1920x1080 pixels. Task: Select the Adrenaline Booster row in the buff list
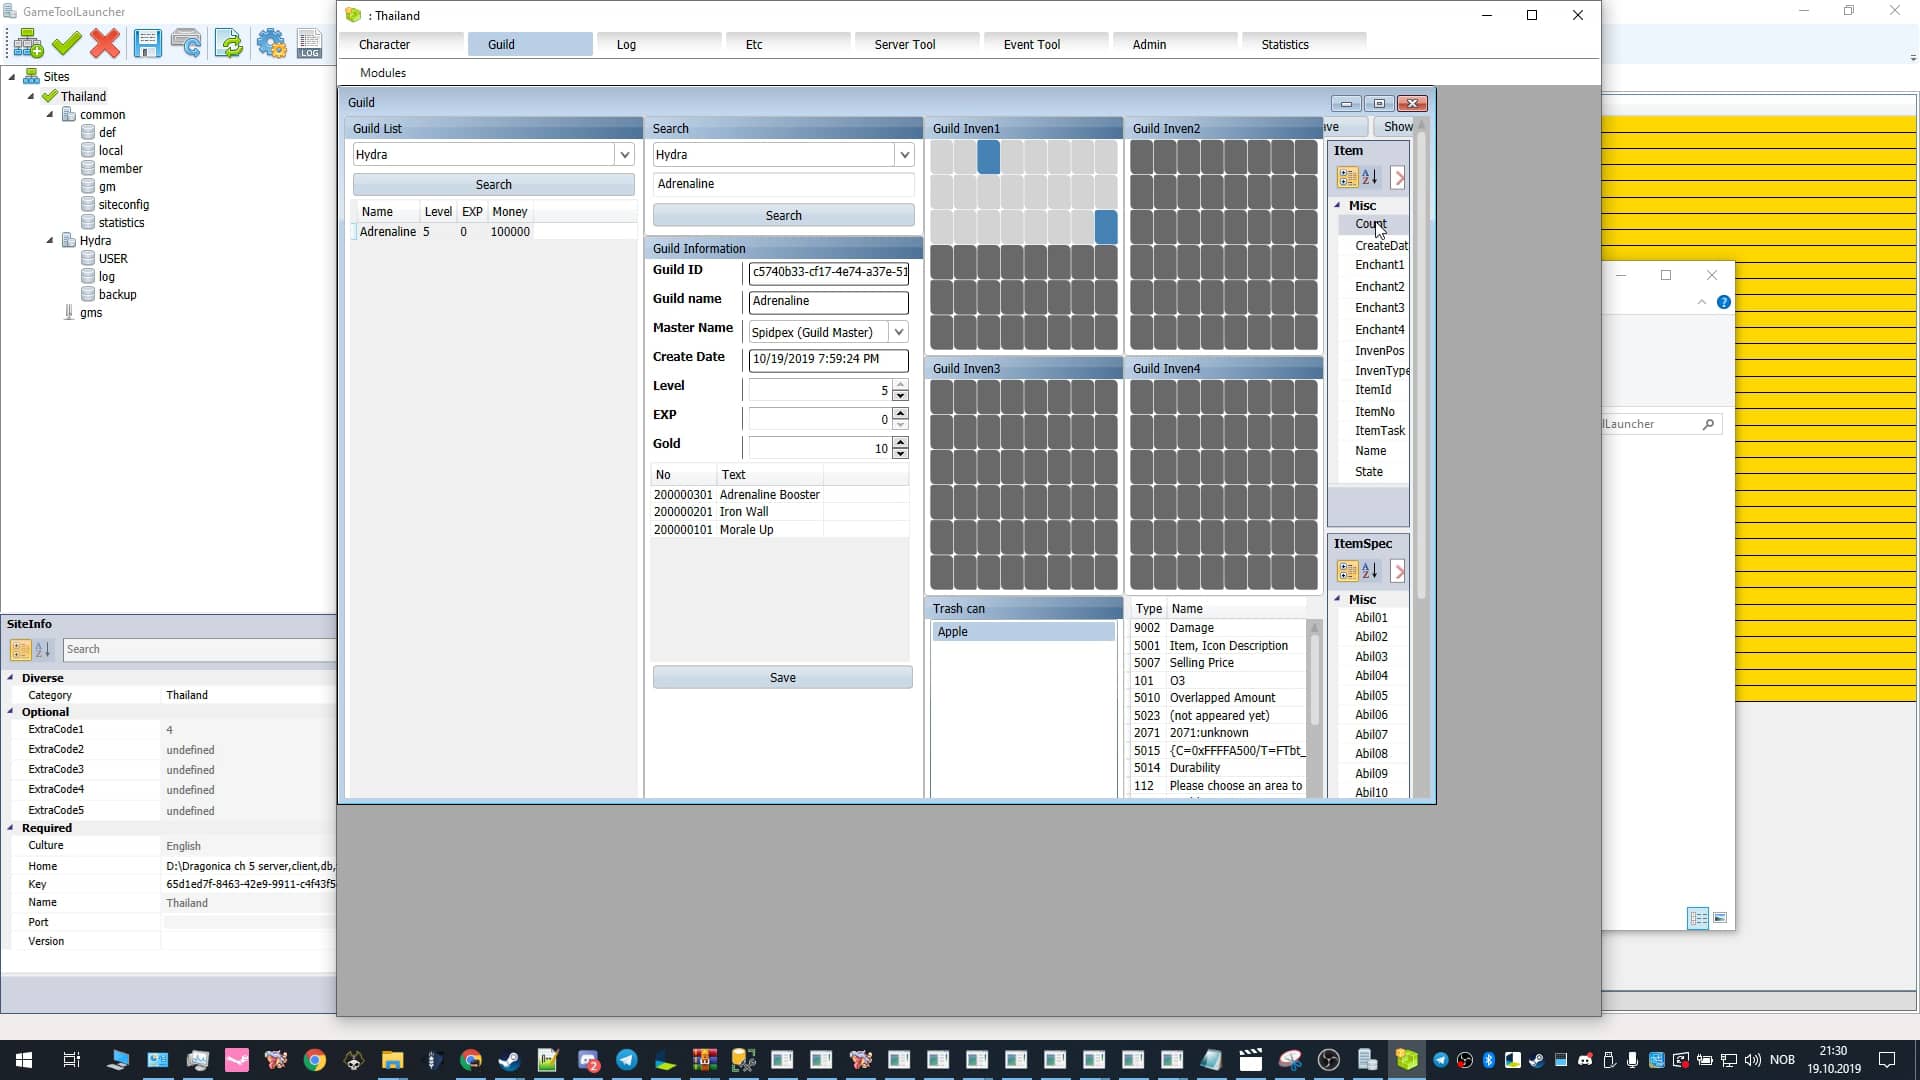769,494
